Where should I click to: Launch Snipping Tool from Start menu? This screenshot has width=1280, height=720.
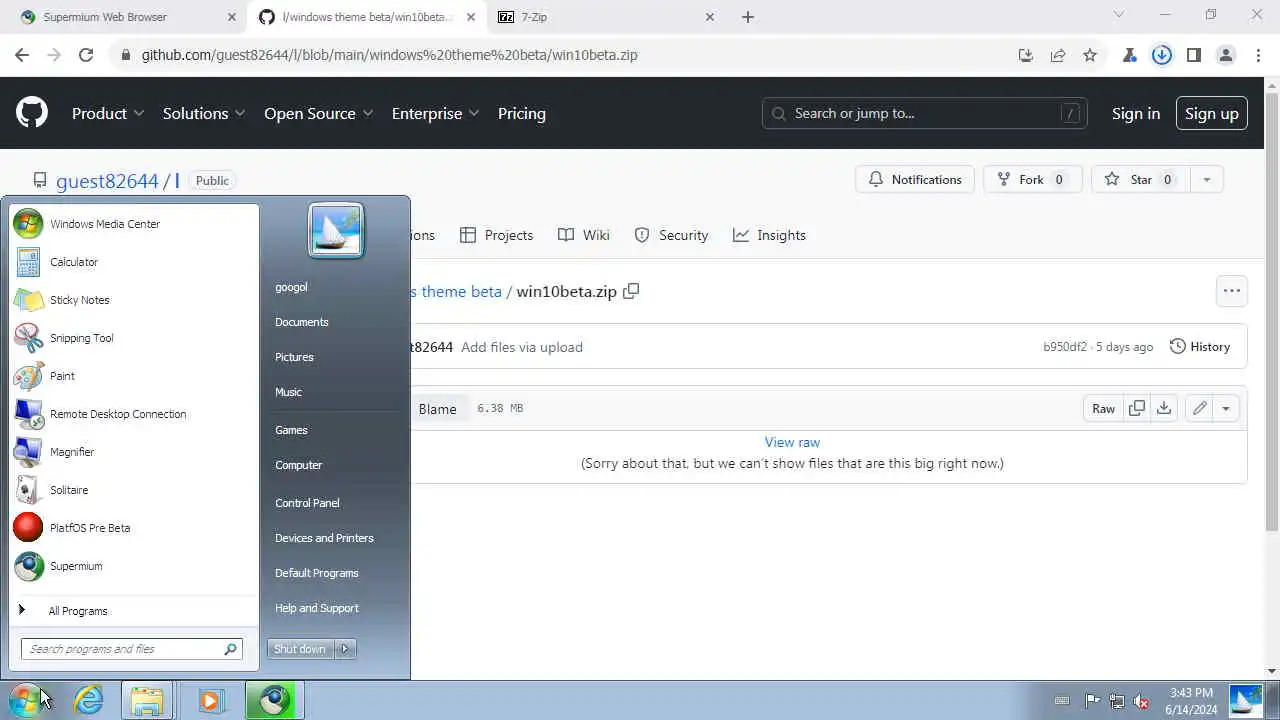pyautogui.click(x=134, y=338)
